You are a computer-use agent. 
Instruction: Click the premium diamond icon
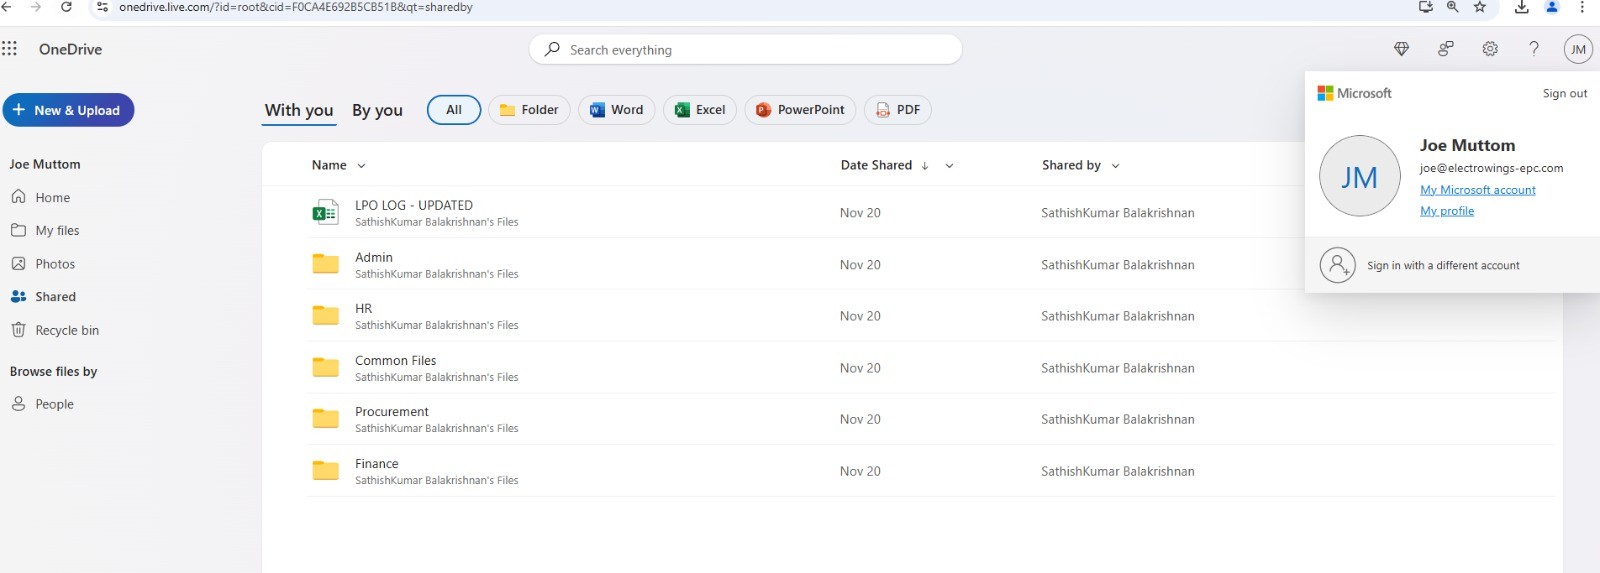tap(1401, 49)
